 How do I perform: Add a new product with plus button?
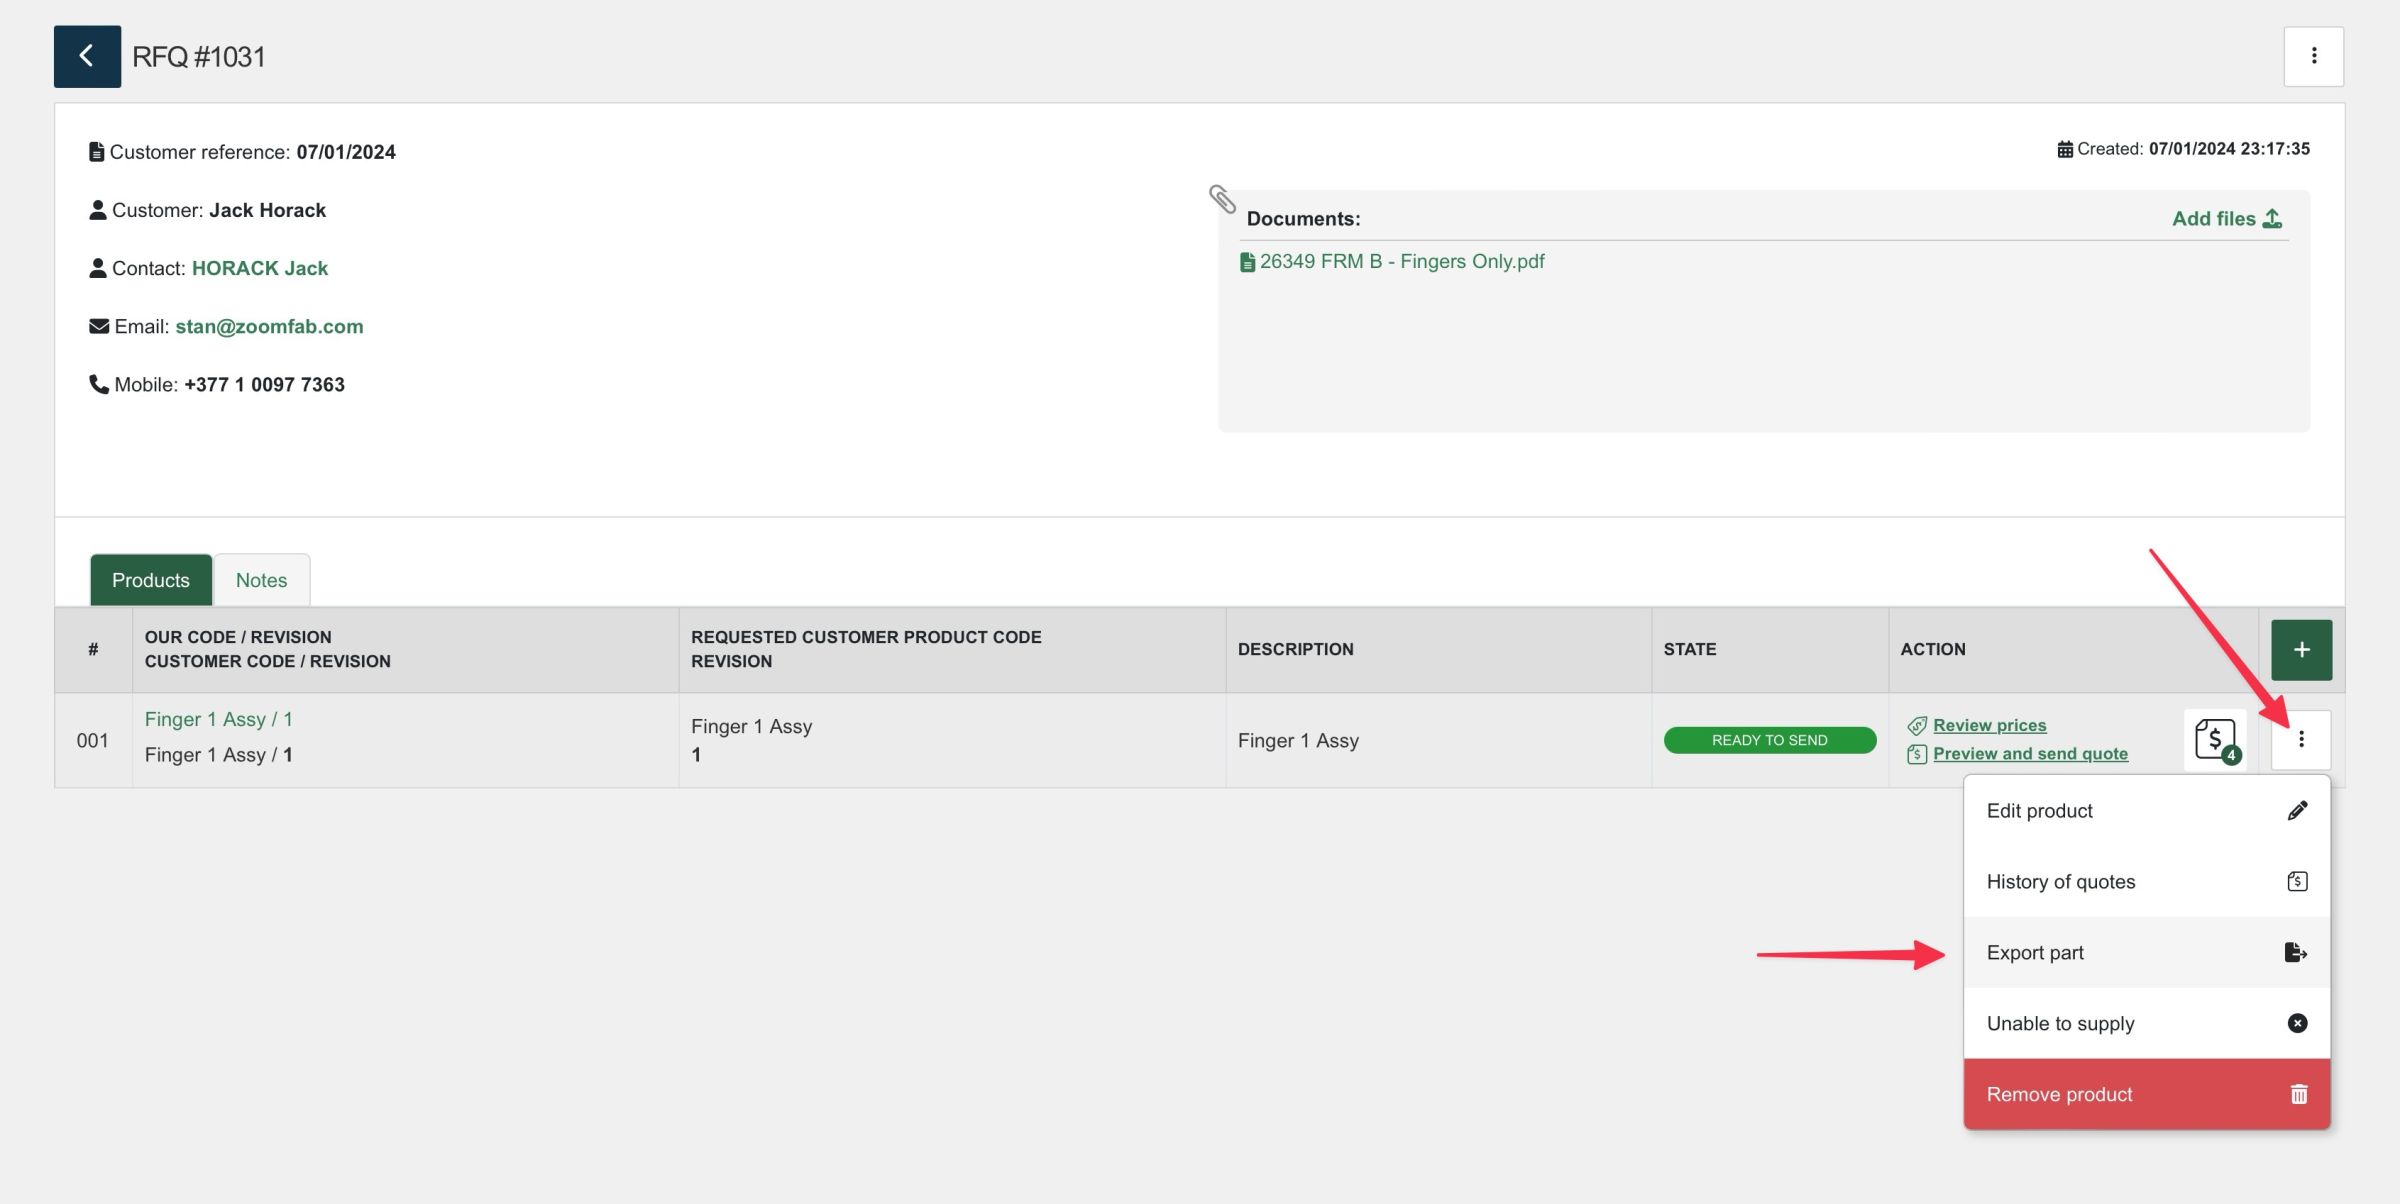2301,650
